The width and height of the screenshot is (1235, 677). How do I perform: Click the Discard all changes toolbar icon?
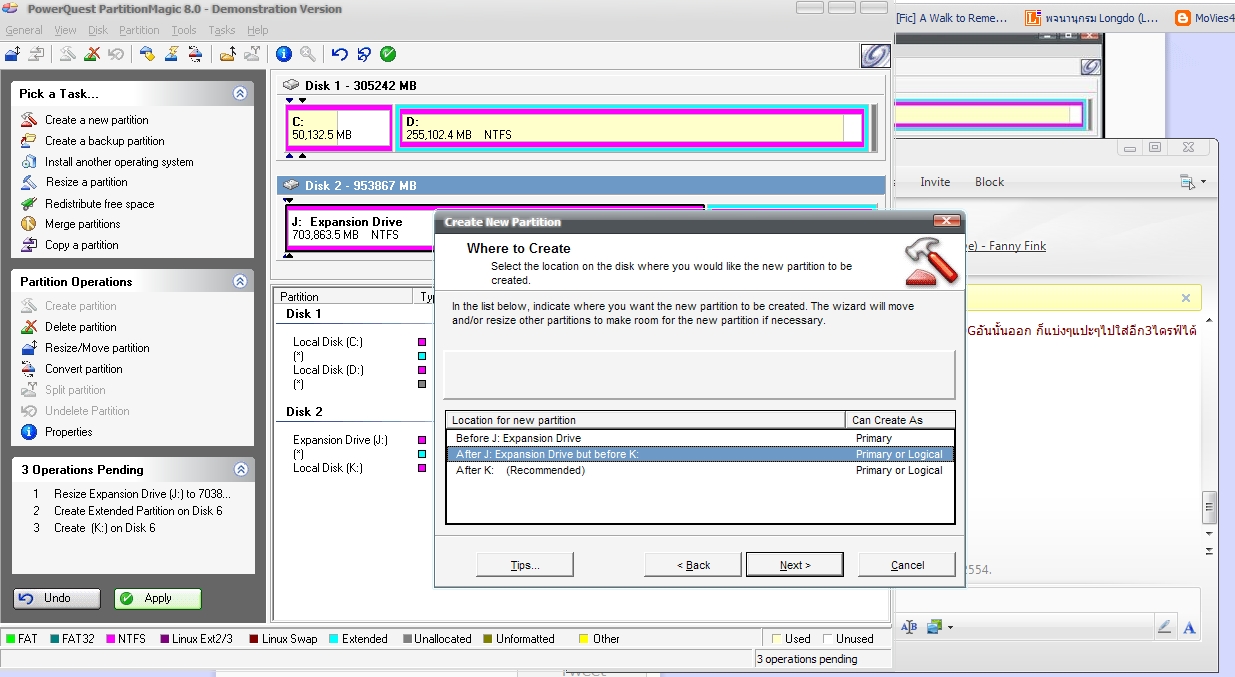(x=364, y=54)
